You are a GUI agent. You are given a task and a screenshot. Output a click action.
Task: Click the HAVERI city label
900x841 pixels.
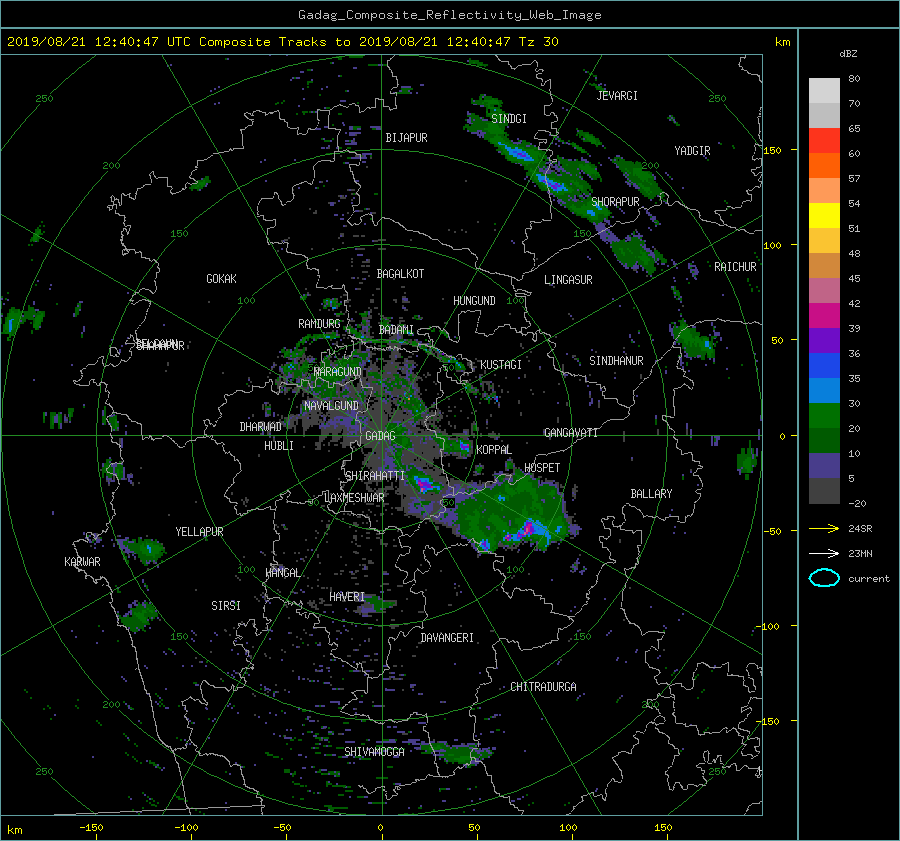pos(347,598)
